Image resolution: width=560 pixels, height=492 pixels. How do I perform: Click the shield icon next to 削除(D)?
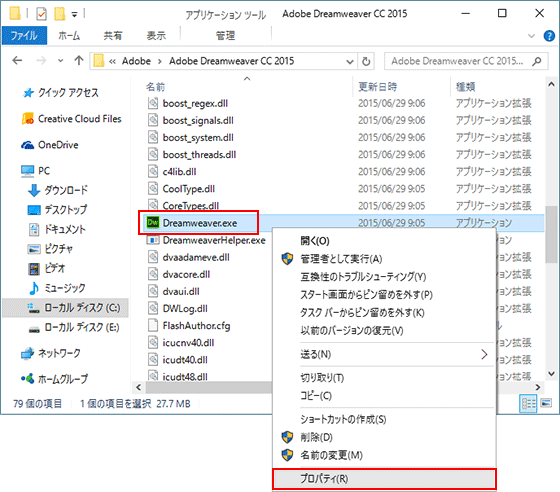tap(287, 437)
